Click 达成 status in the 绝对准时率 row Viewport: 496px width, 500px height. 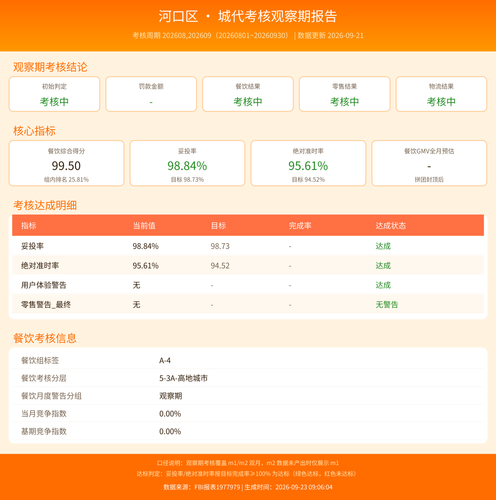click(383, 266)
